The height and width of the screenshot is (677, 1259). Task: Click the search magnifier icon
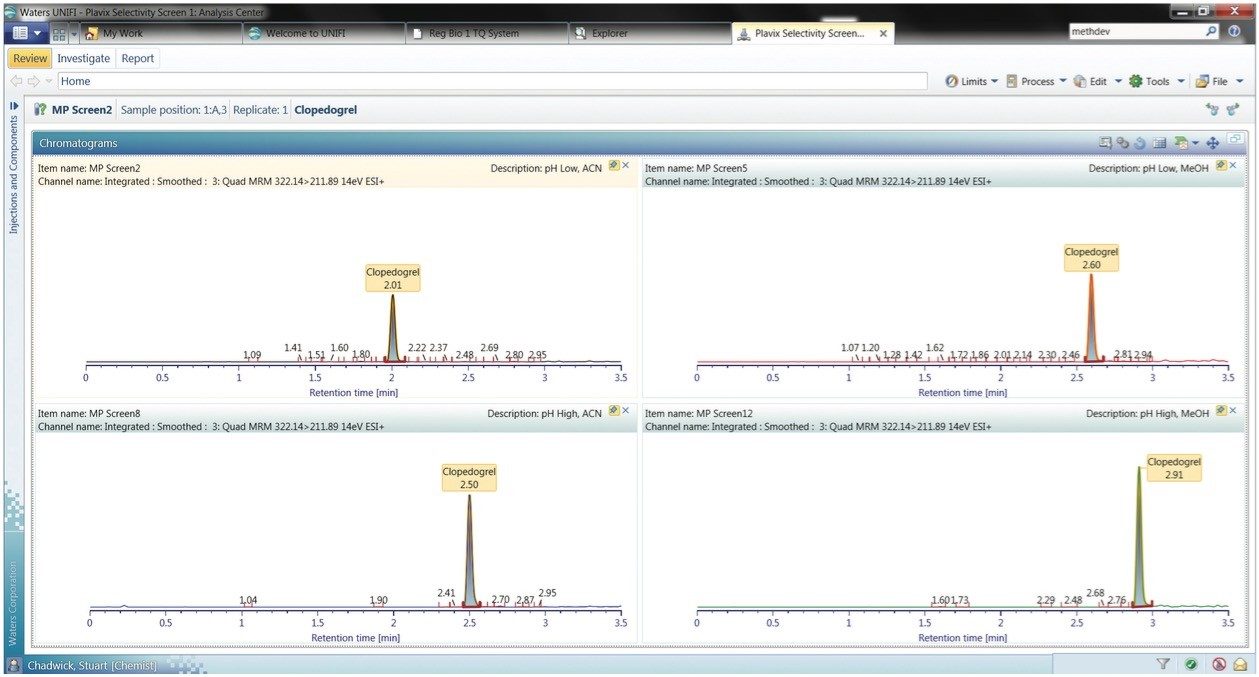[x=1211, y=31]
